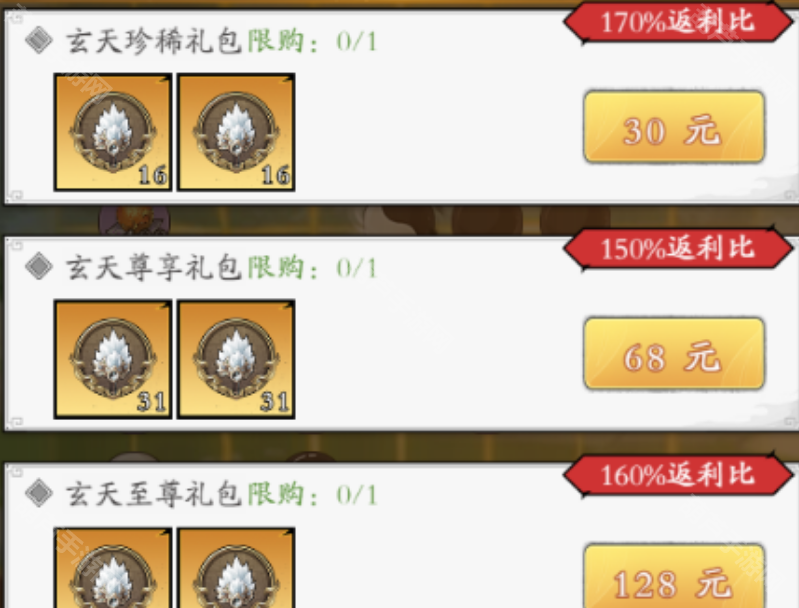Image resolution: width=799 pixels, height=608 pixels.
Task: Select second reward item in 玄天尊享礼包
Action: pos(236,359)
